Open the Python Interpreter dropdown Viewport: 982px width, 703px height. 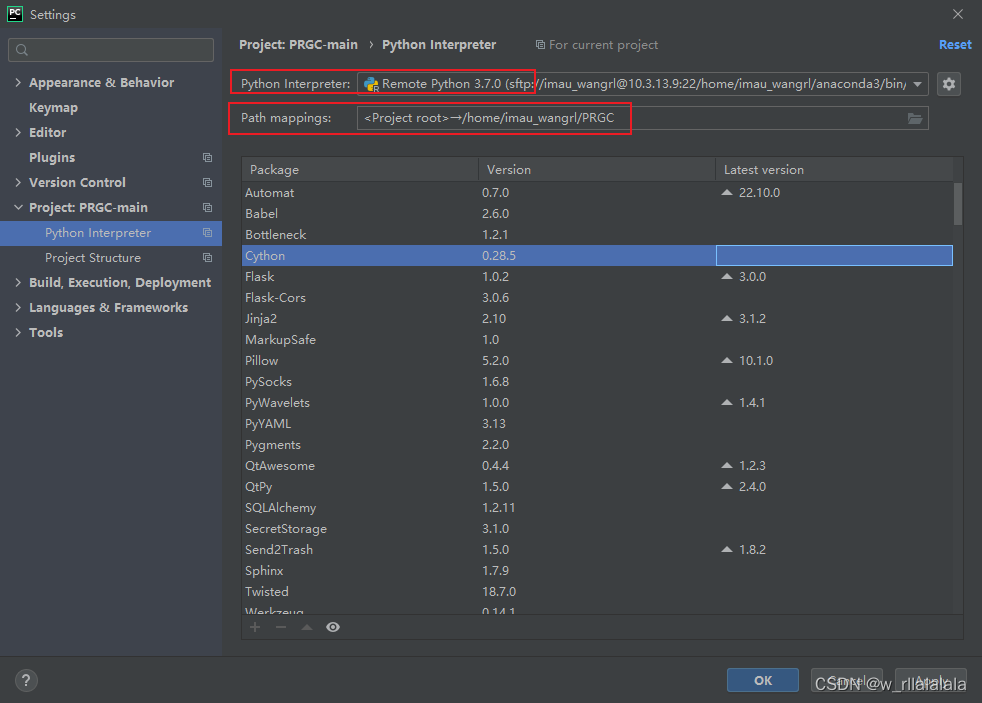click(917, 84)
